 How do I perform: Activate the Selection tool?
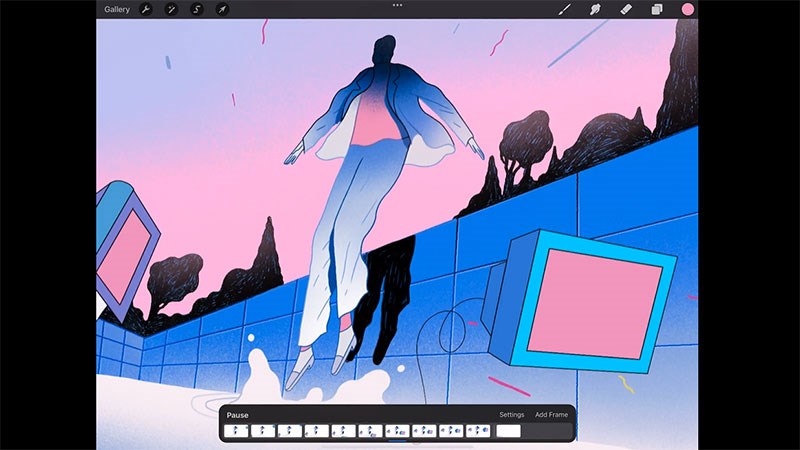click(197, 9)
